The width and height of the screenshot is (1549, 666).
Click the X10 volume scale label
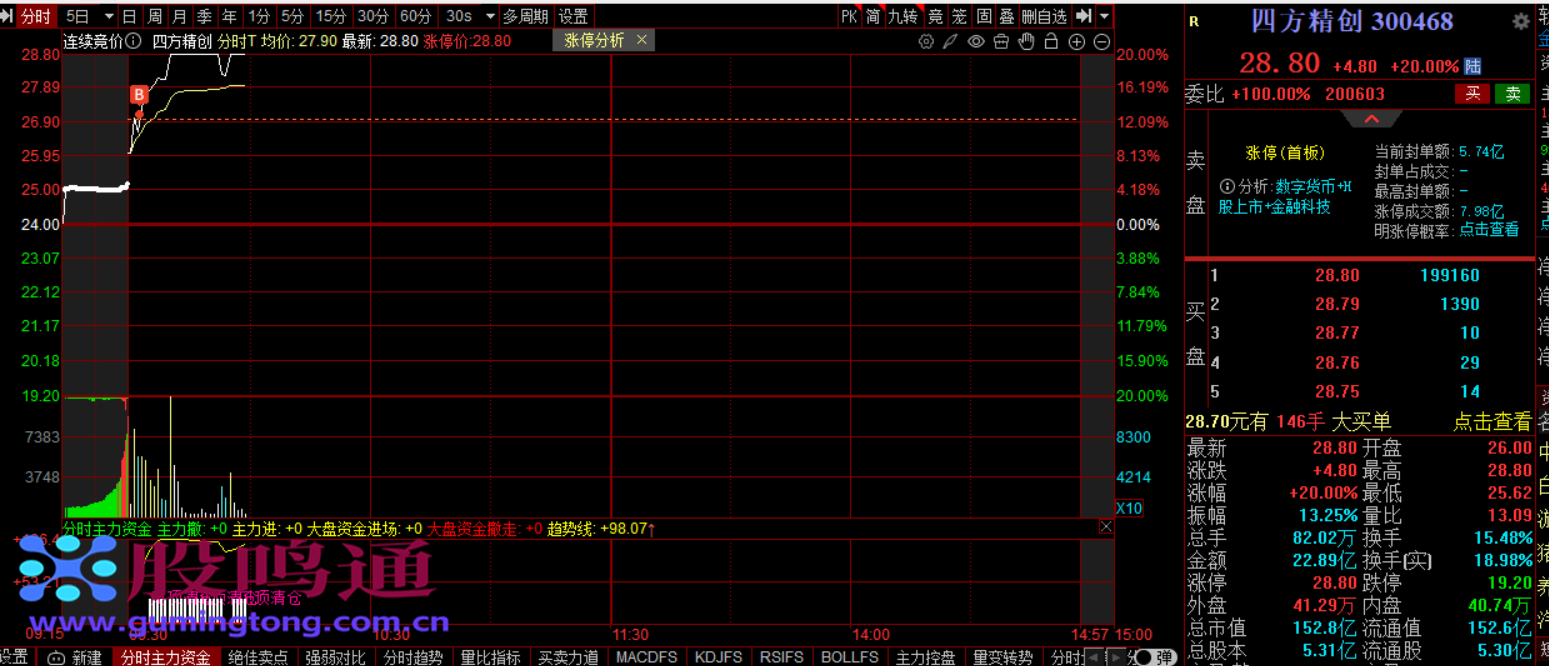tap(1129, 508)
